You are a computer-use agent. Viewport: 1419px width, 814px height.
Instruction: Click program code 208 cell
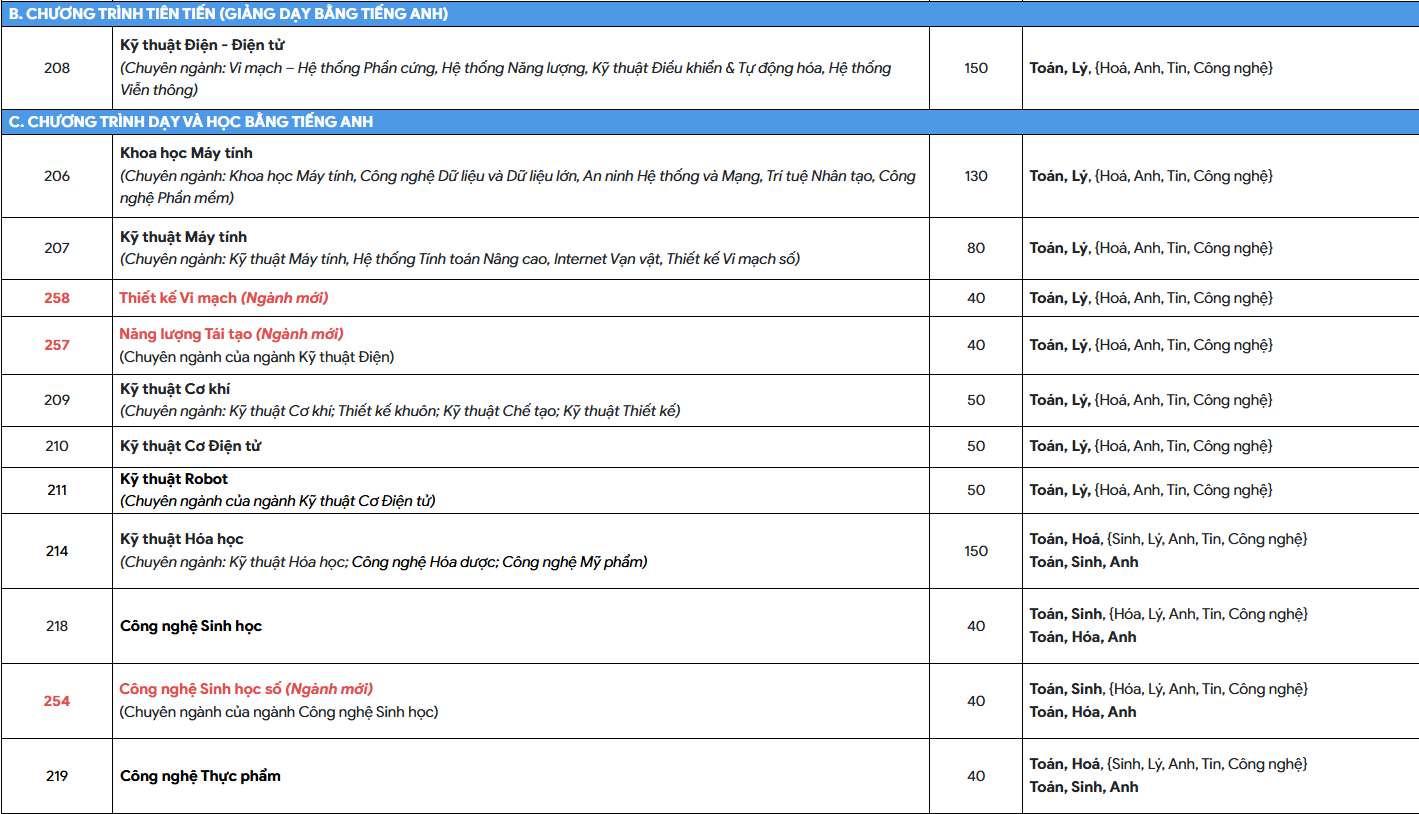pos(57,68)
